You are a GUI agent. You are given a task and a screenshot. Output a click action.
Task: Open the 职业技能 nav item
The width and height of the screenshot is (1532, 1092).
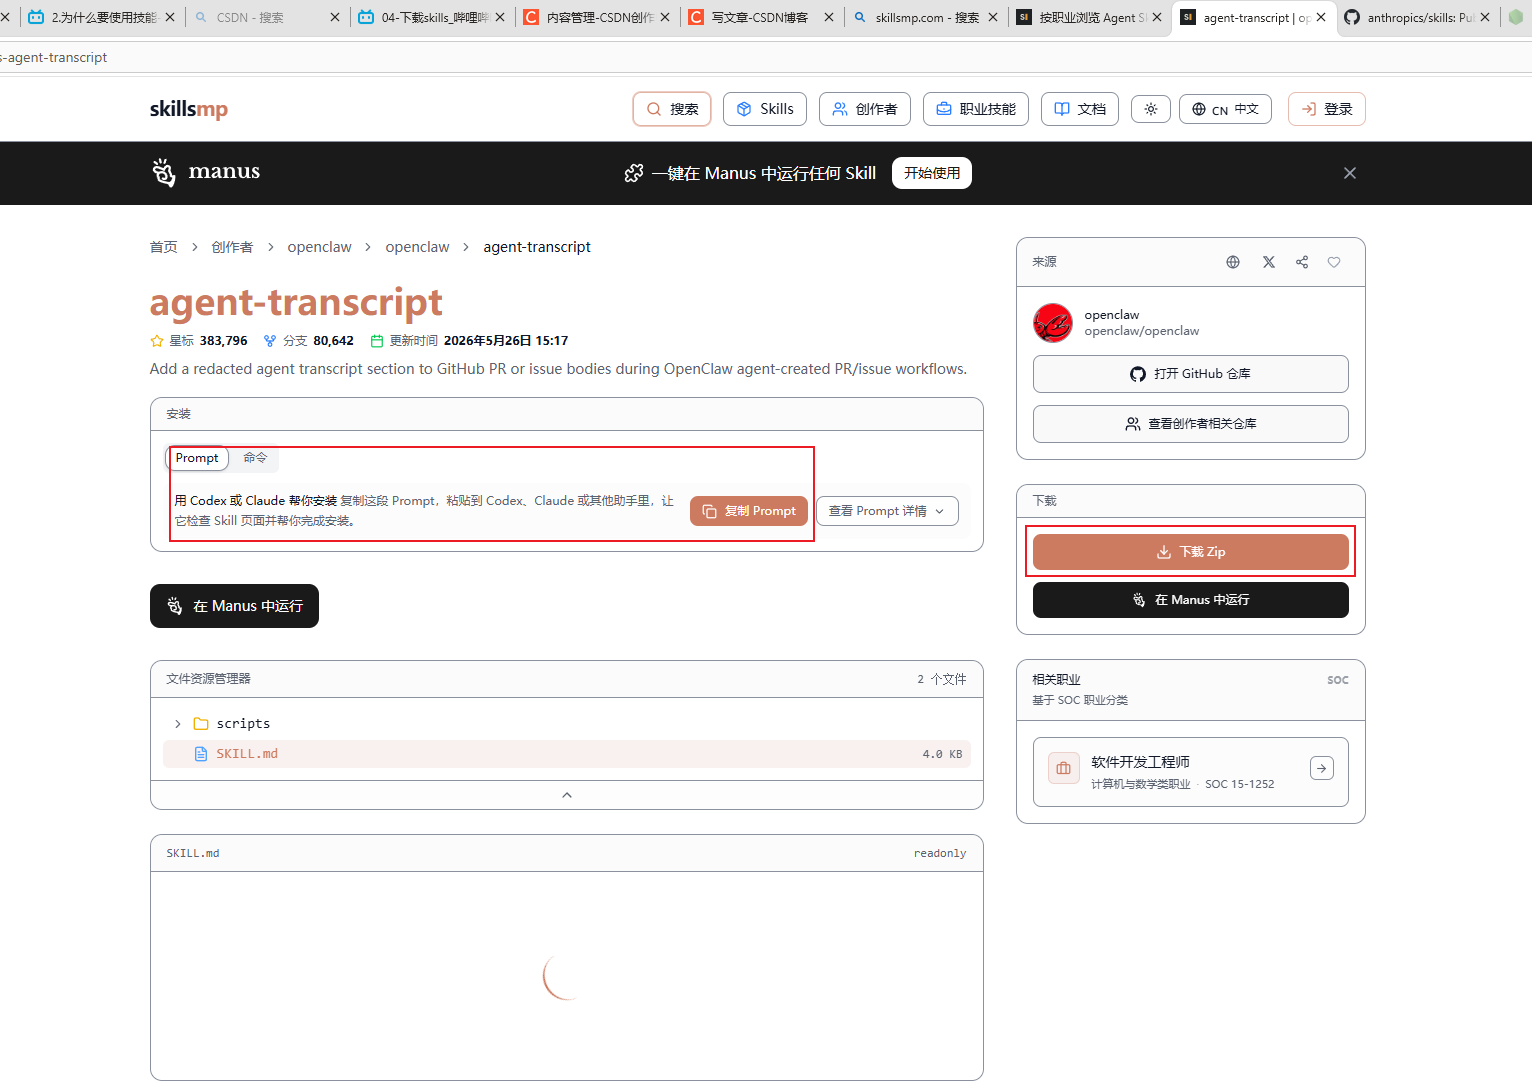click(x=976, y=109)
